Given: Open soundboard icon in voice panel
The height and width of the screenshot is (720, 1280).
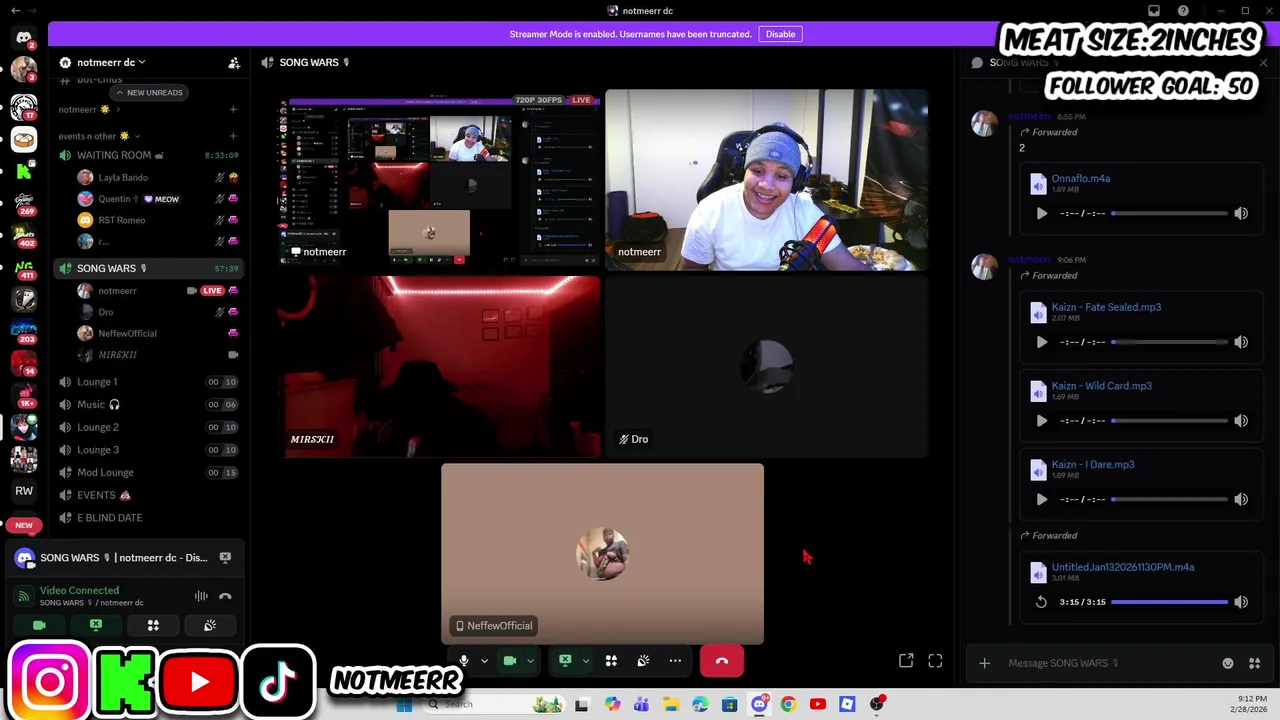Looking at the screenshot, I should coord(210,626).
